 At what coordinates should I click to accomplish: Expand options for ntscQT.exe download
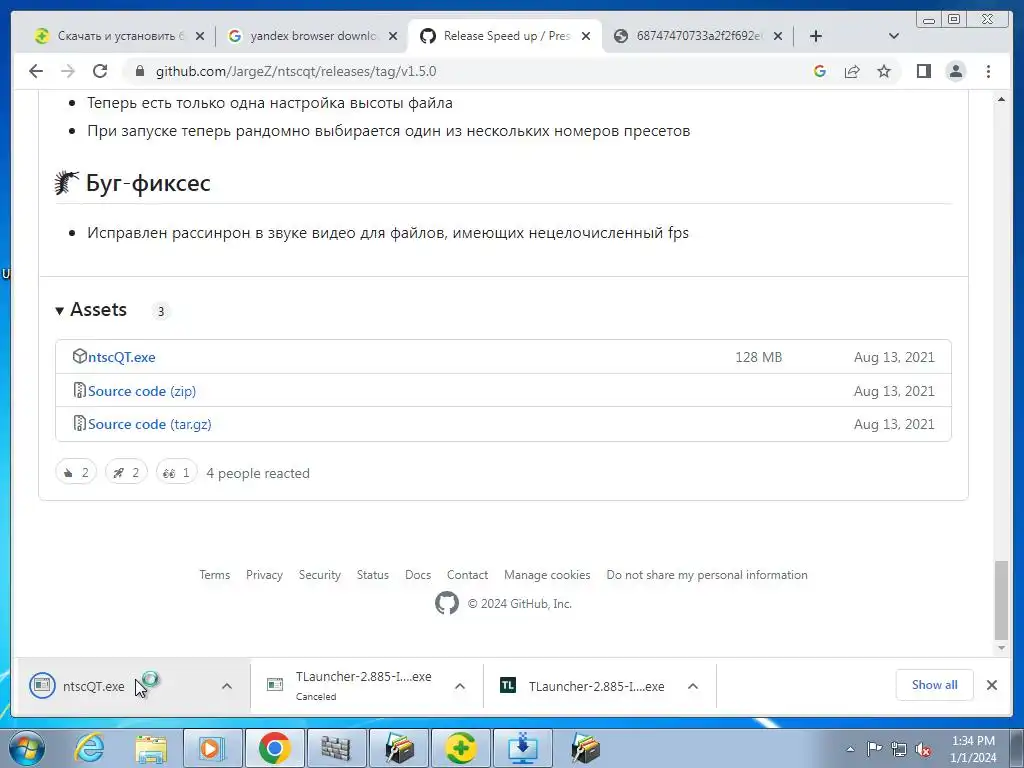[227, 686]
